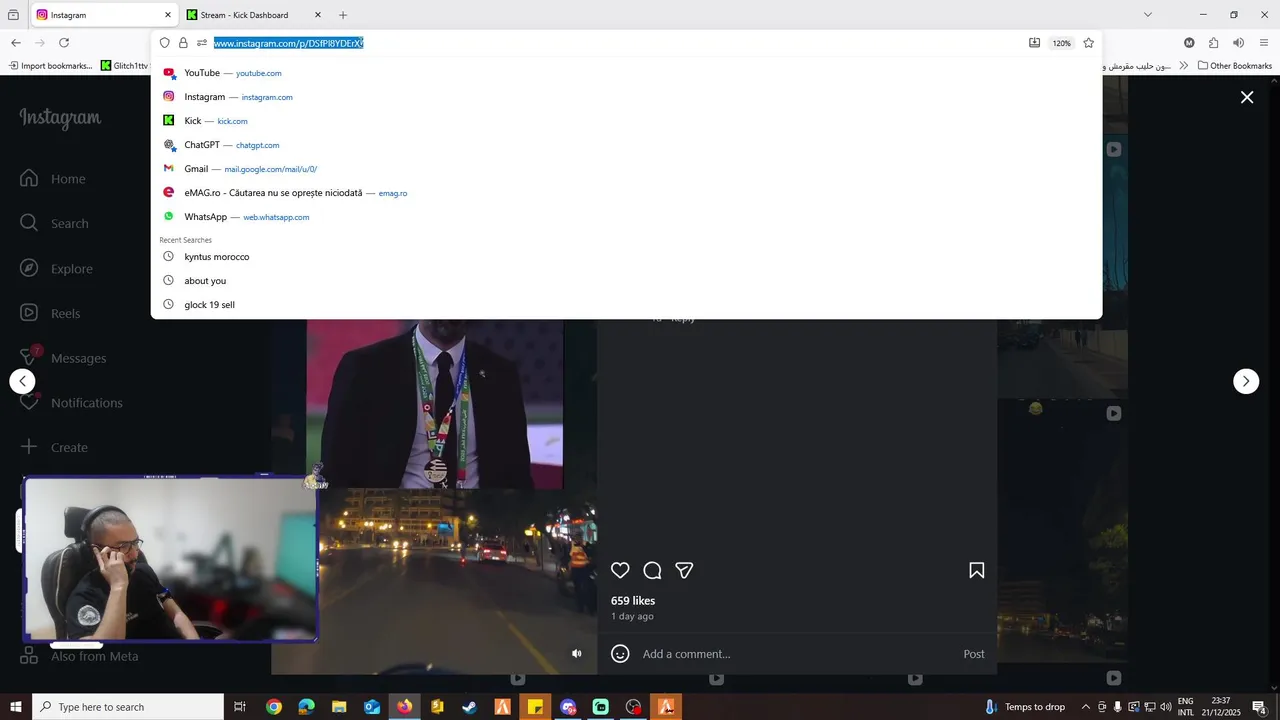
Task: Open Other Bookmarks folder
Action: (x=1235, y=66)
